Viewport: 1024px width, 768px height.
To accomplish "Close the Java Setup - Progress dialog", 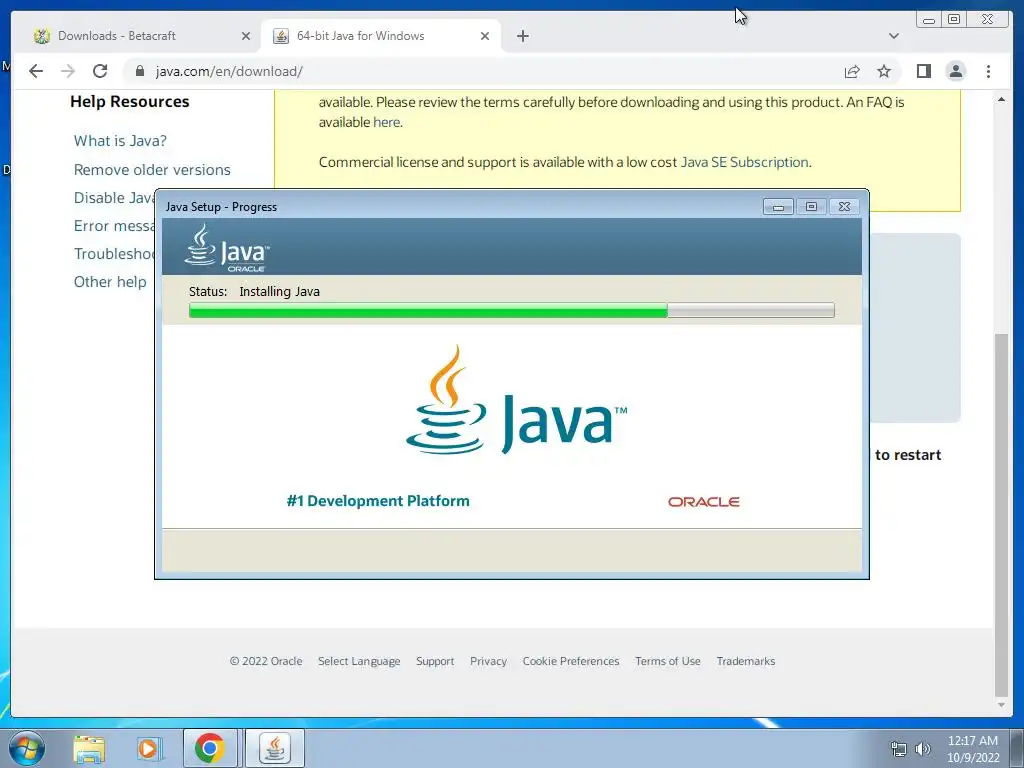I will click(844, 206).
